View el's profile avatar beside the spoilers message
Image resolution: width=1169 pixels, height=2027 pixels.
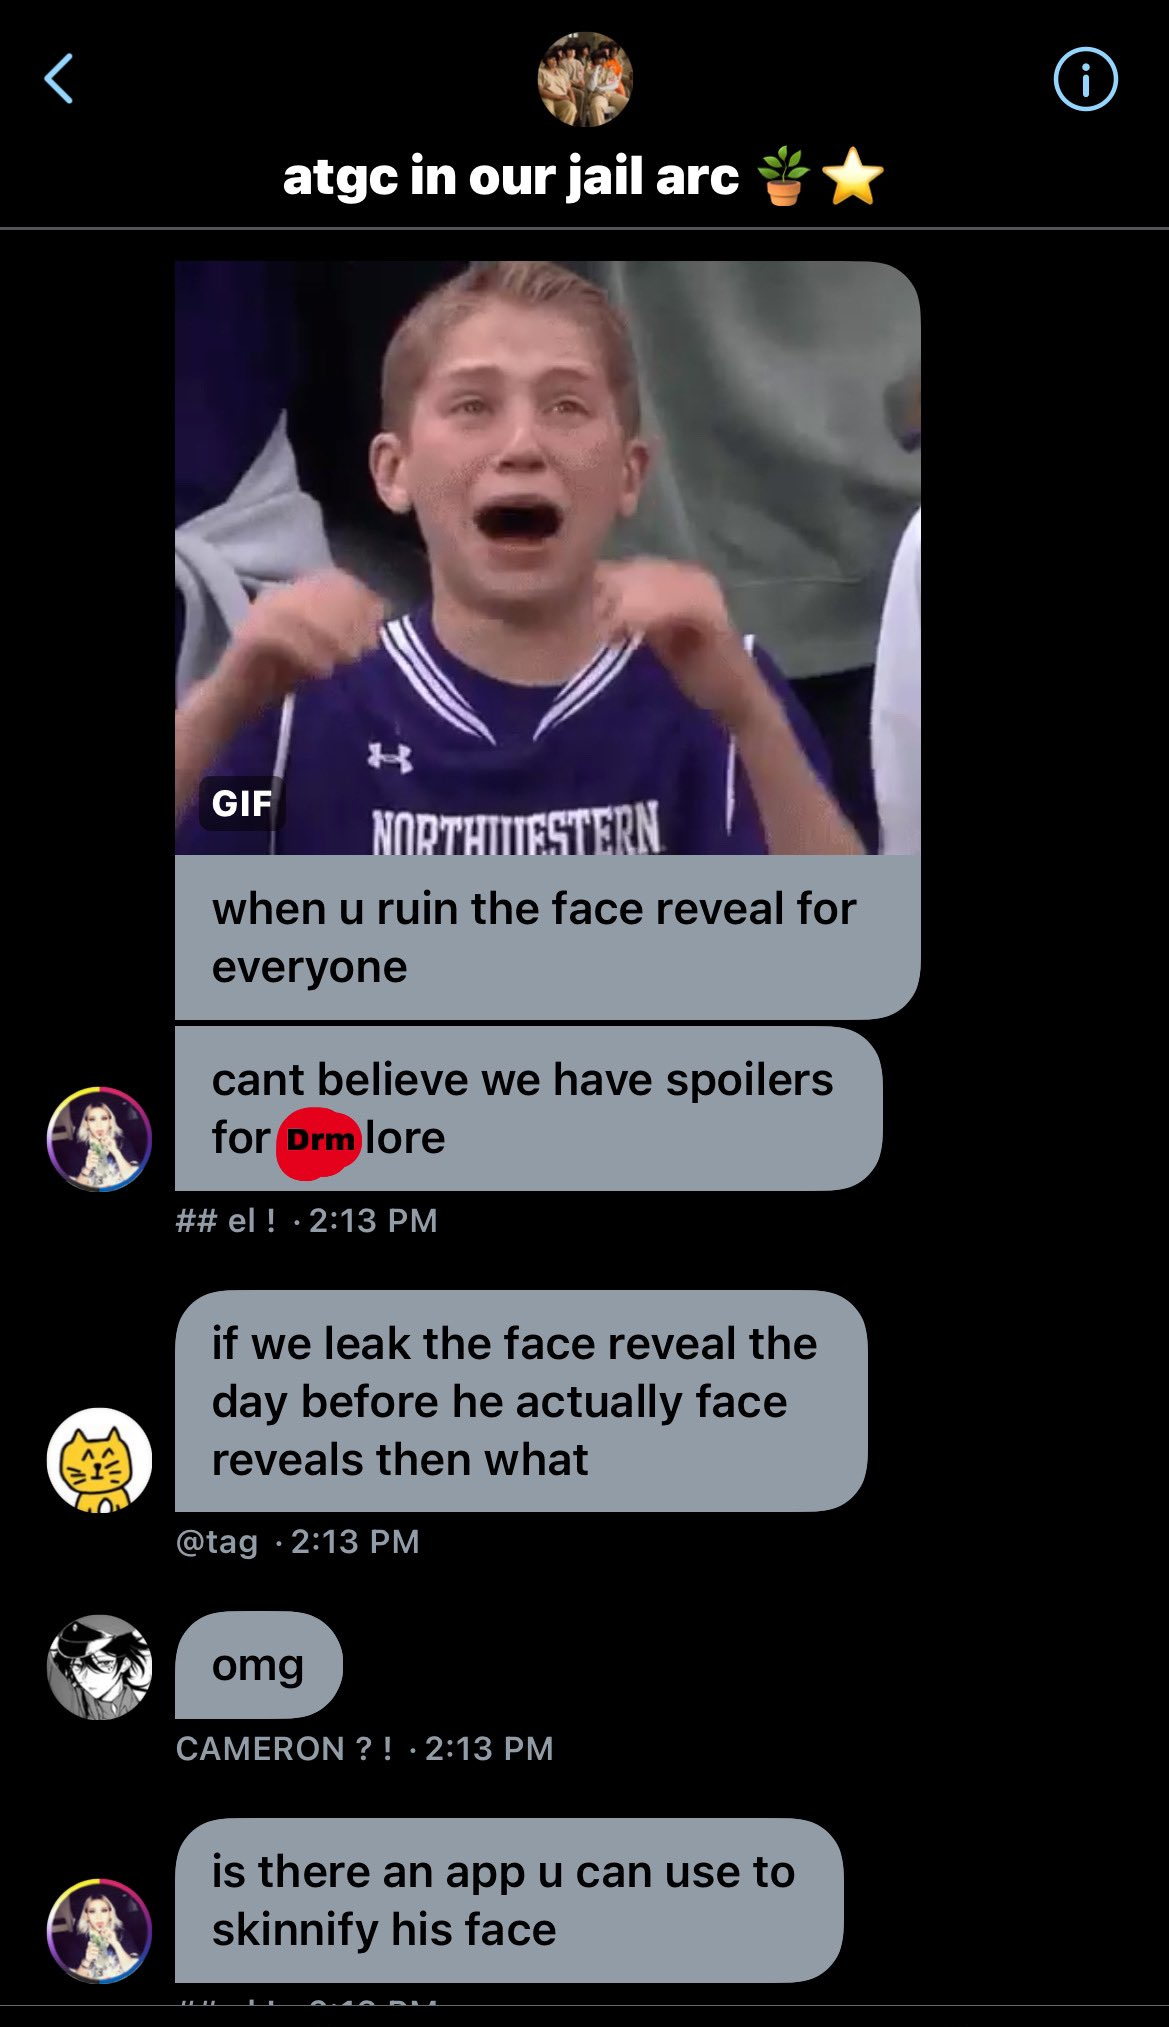(x=99, y=1138)
